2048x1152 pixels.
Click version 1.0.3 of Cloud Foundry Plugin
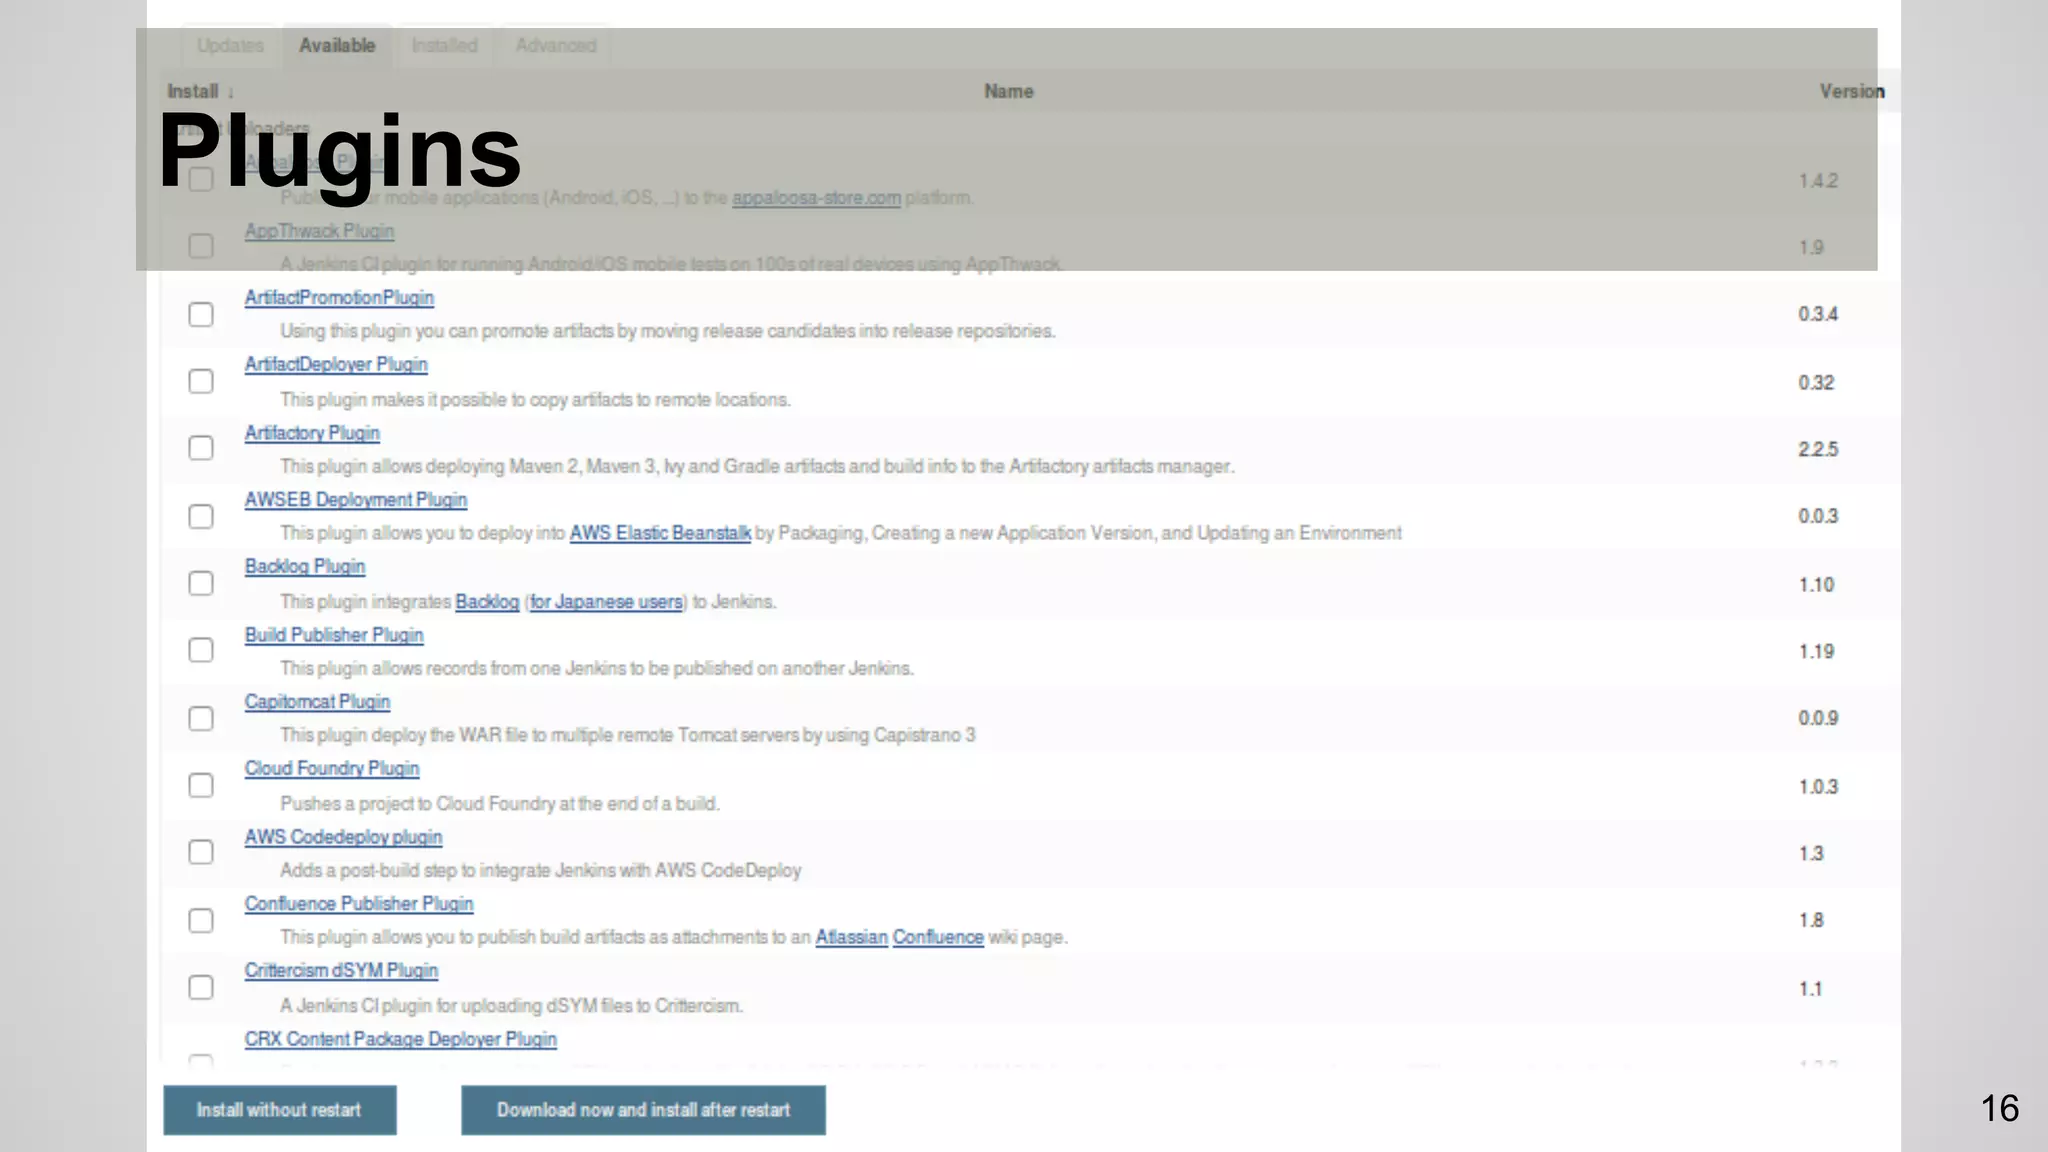pos(1817,787)
